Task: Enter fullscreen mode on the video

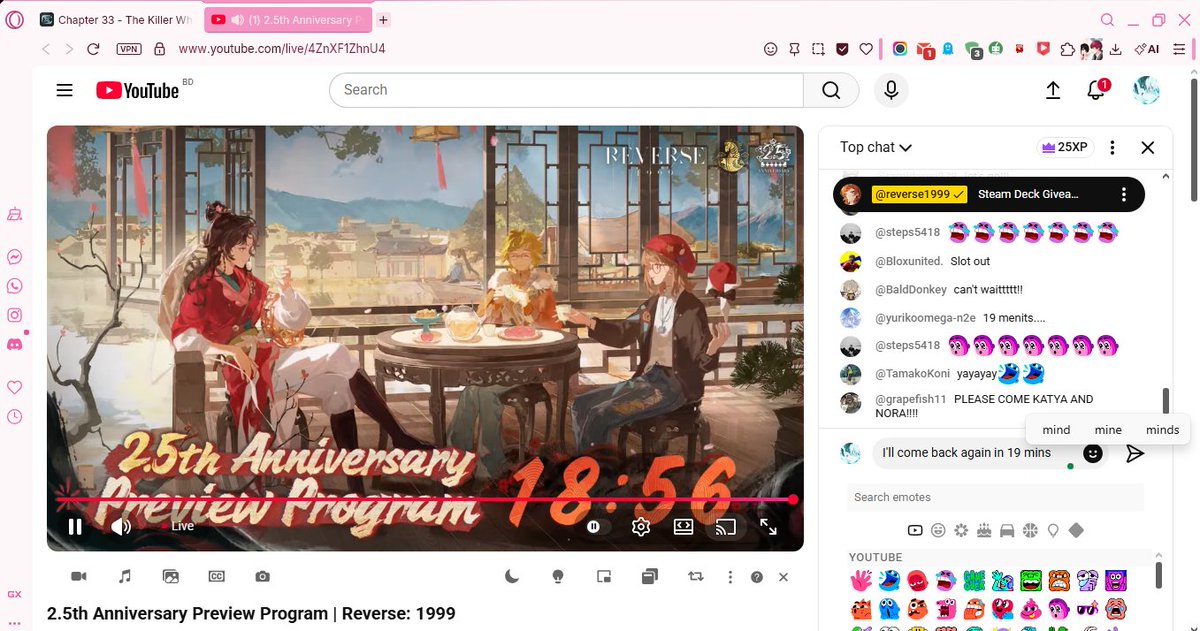Action: 768,526
